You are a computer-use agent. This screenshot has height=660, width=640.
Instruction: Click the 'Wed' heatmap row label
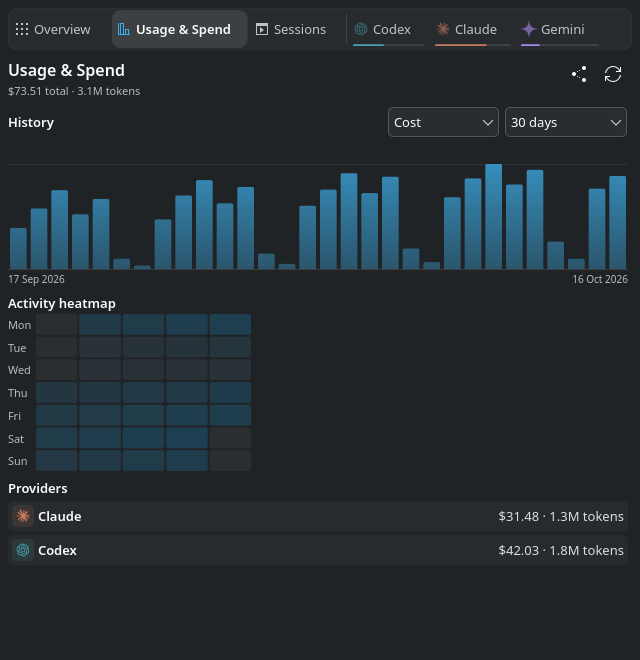(19, 370)
